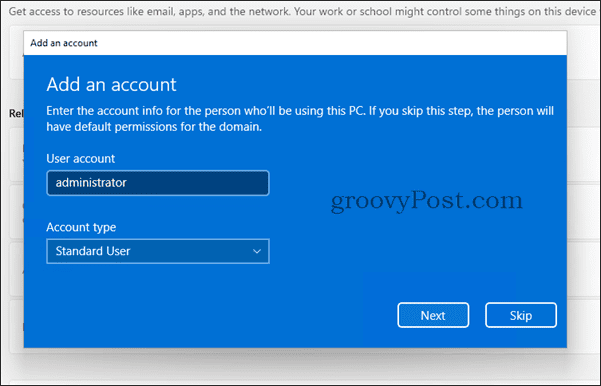Image resolution: width=601 pixels, height=386 pixels.
Task: Click the 'Account type' label
Action: pos(81,227)
